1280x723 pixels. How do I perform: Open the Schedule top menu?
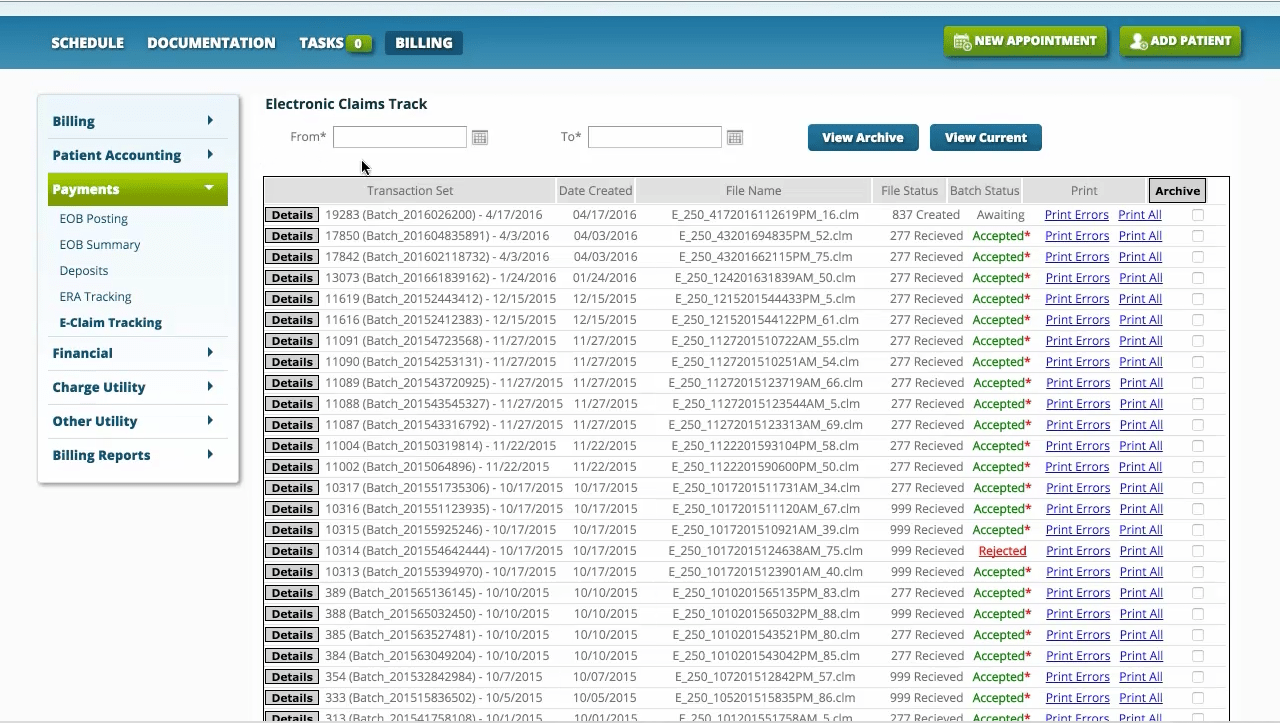88,43
